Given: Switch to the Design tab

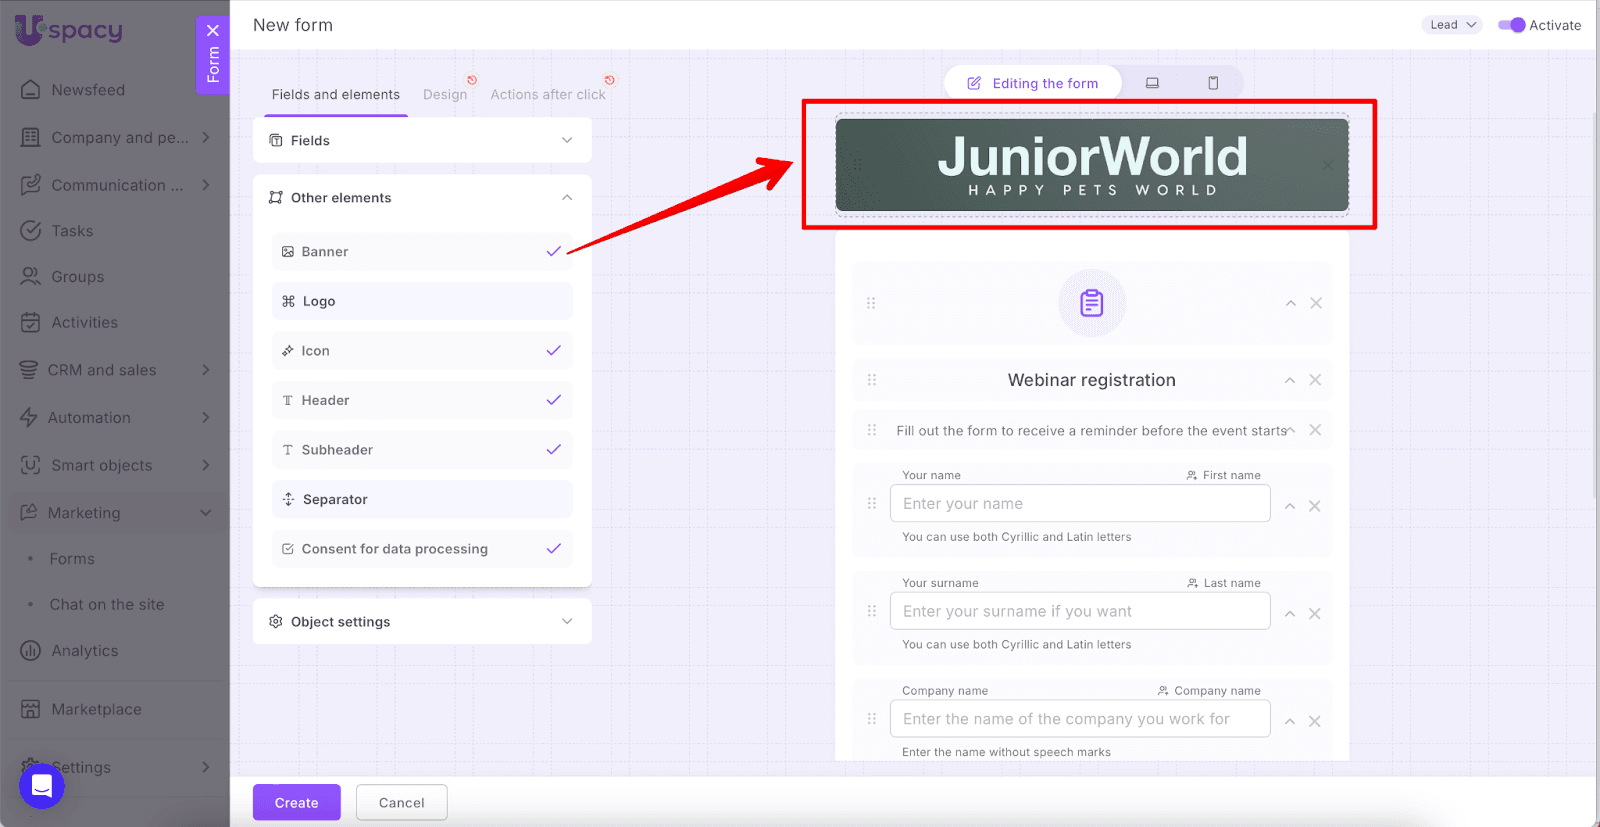Looking at the screenshot, I should coord(445,95).
